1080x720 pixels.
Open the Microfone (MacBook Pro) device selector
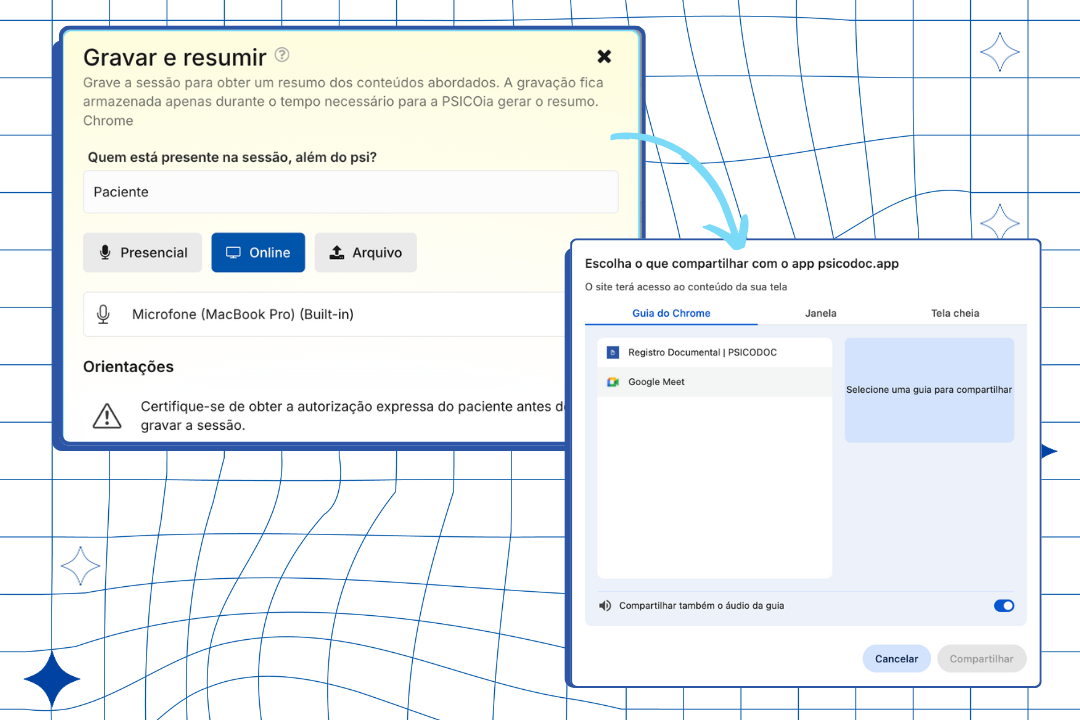point(330,314)
